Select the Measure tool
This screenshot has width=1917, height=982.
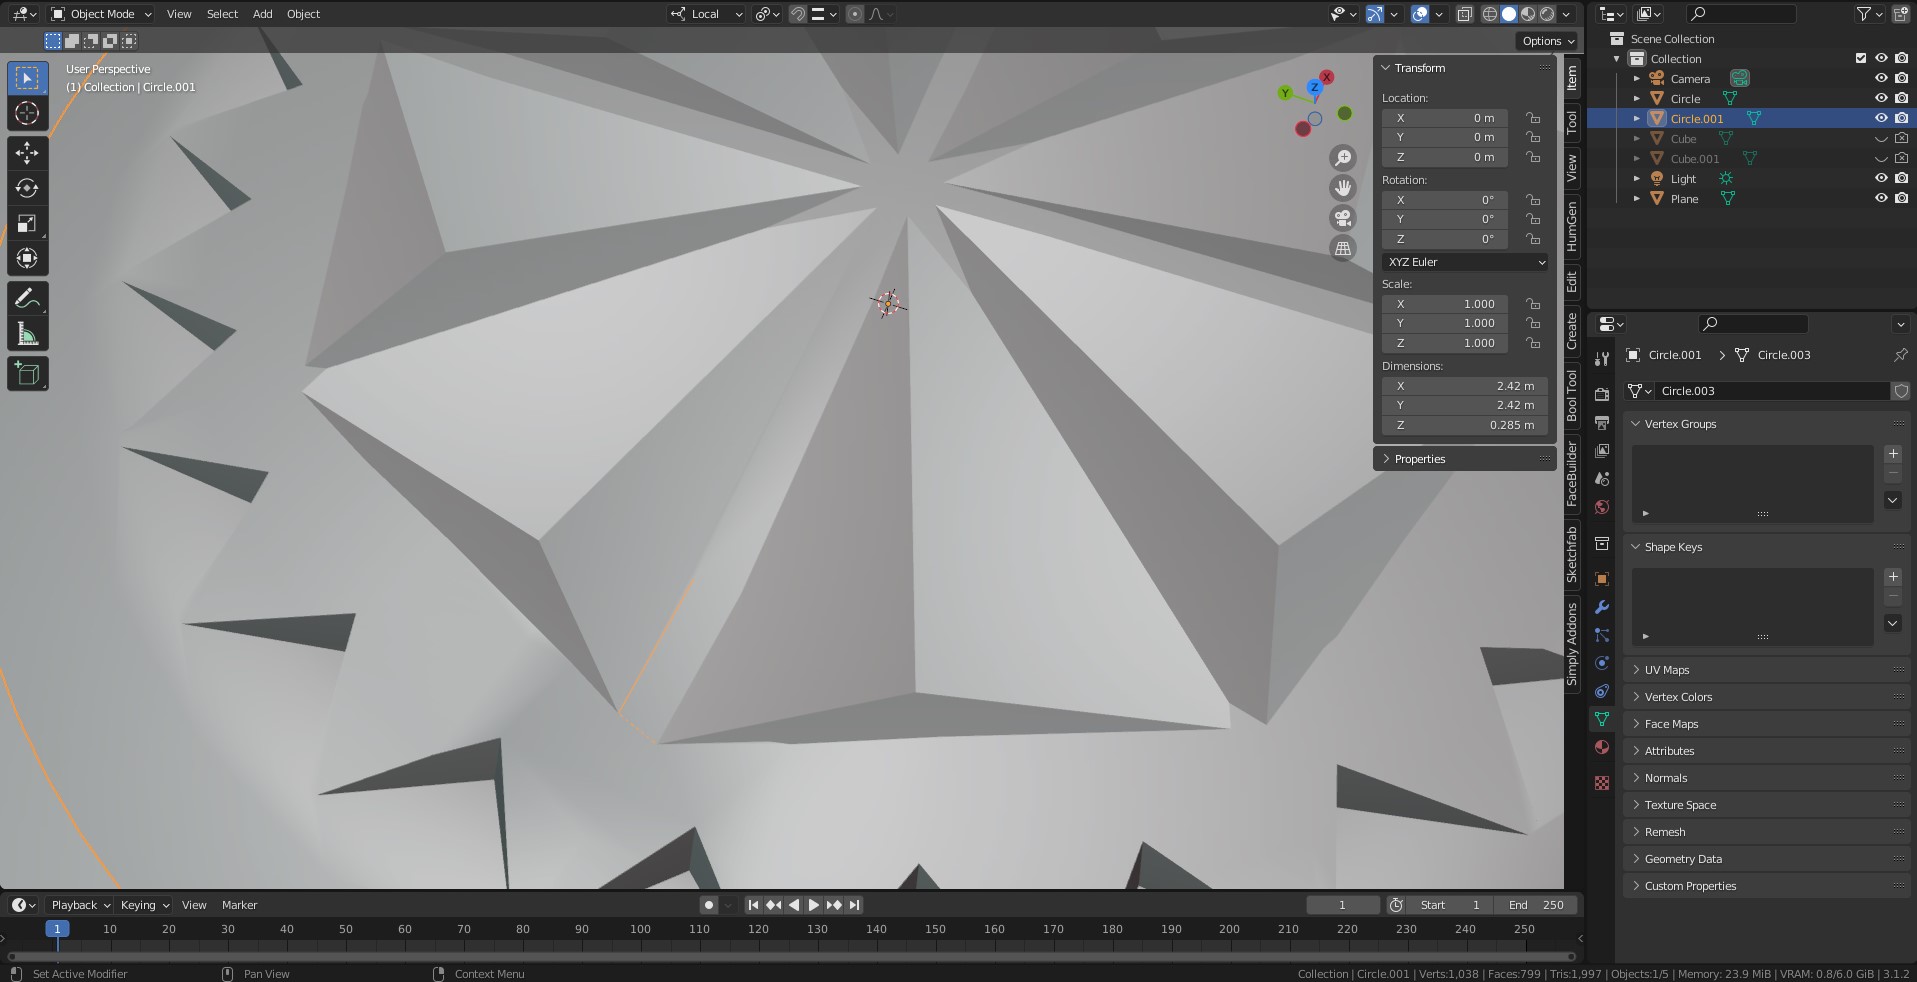27,334
